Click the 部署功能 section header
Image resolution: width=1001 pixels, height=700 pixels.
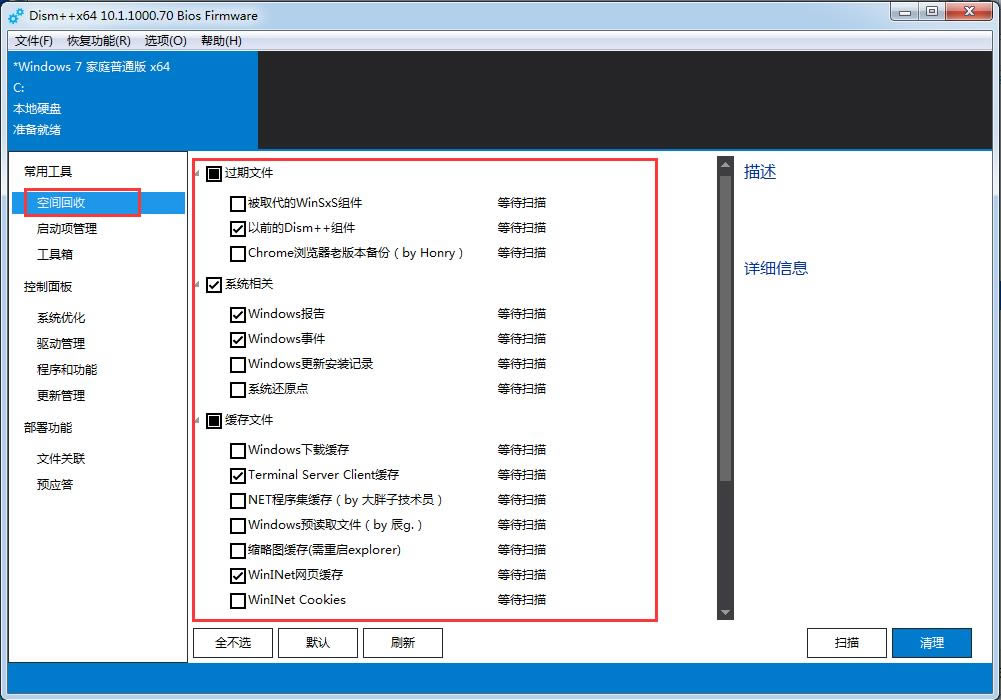(x=48, y=428)
